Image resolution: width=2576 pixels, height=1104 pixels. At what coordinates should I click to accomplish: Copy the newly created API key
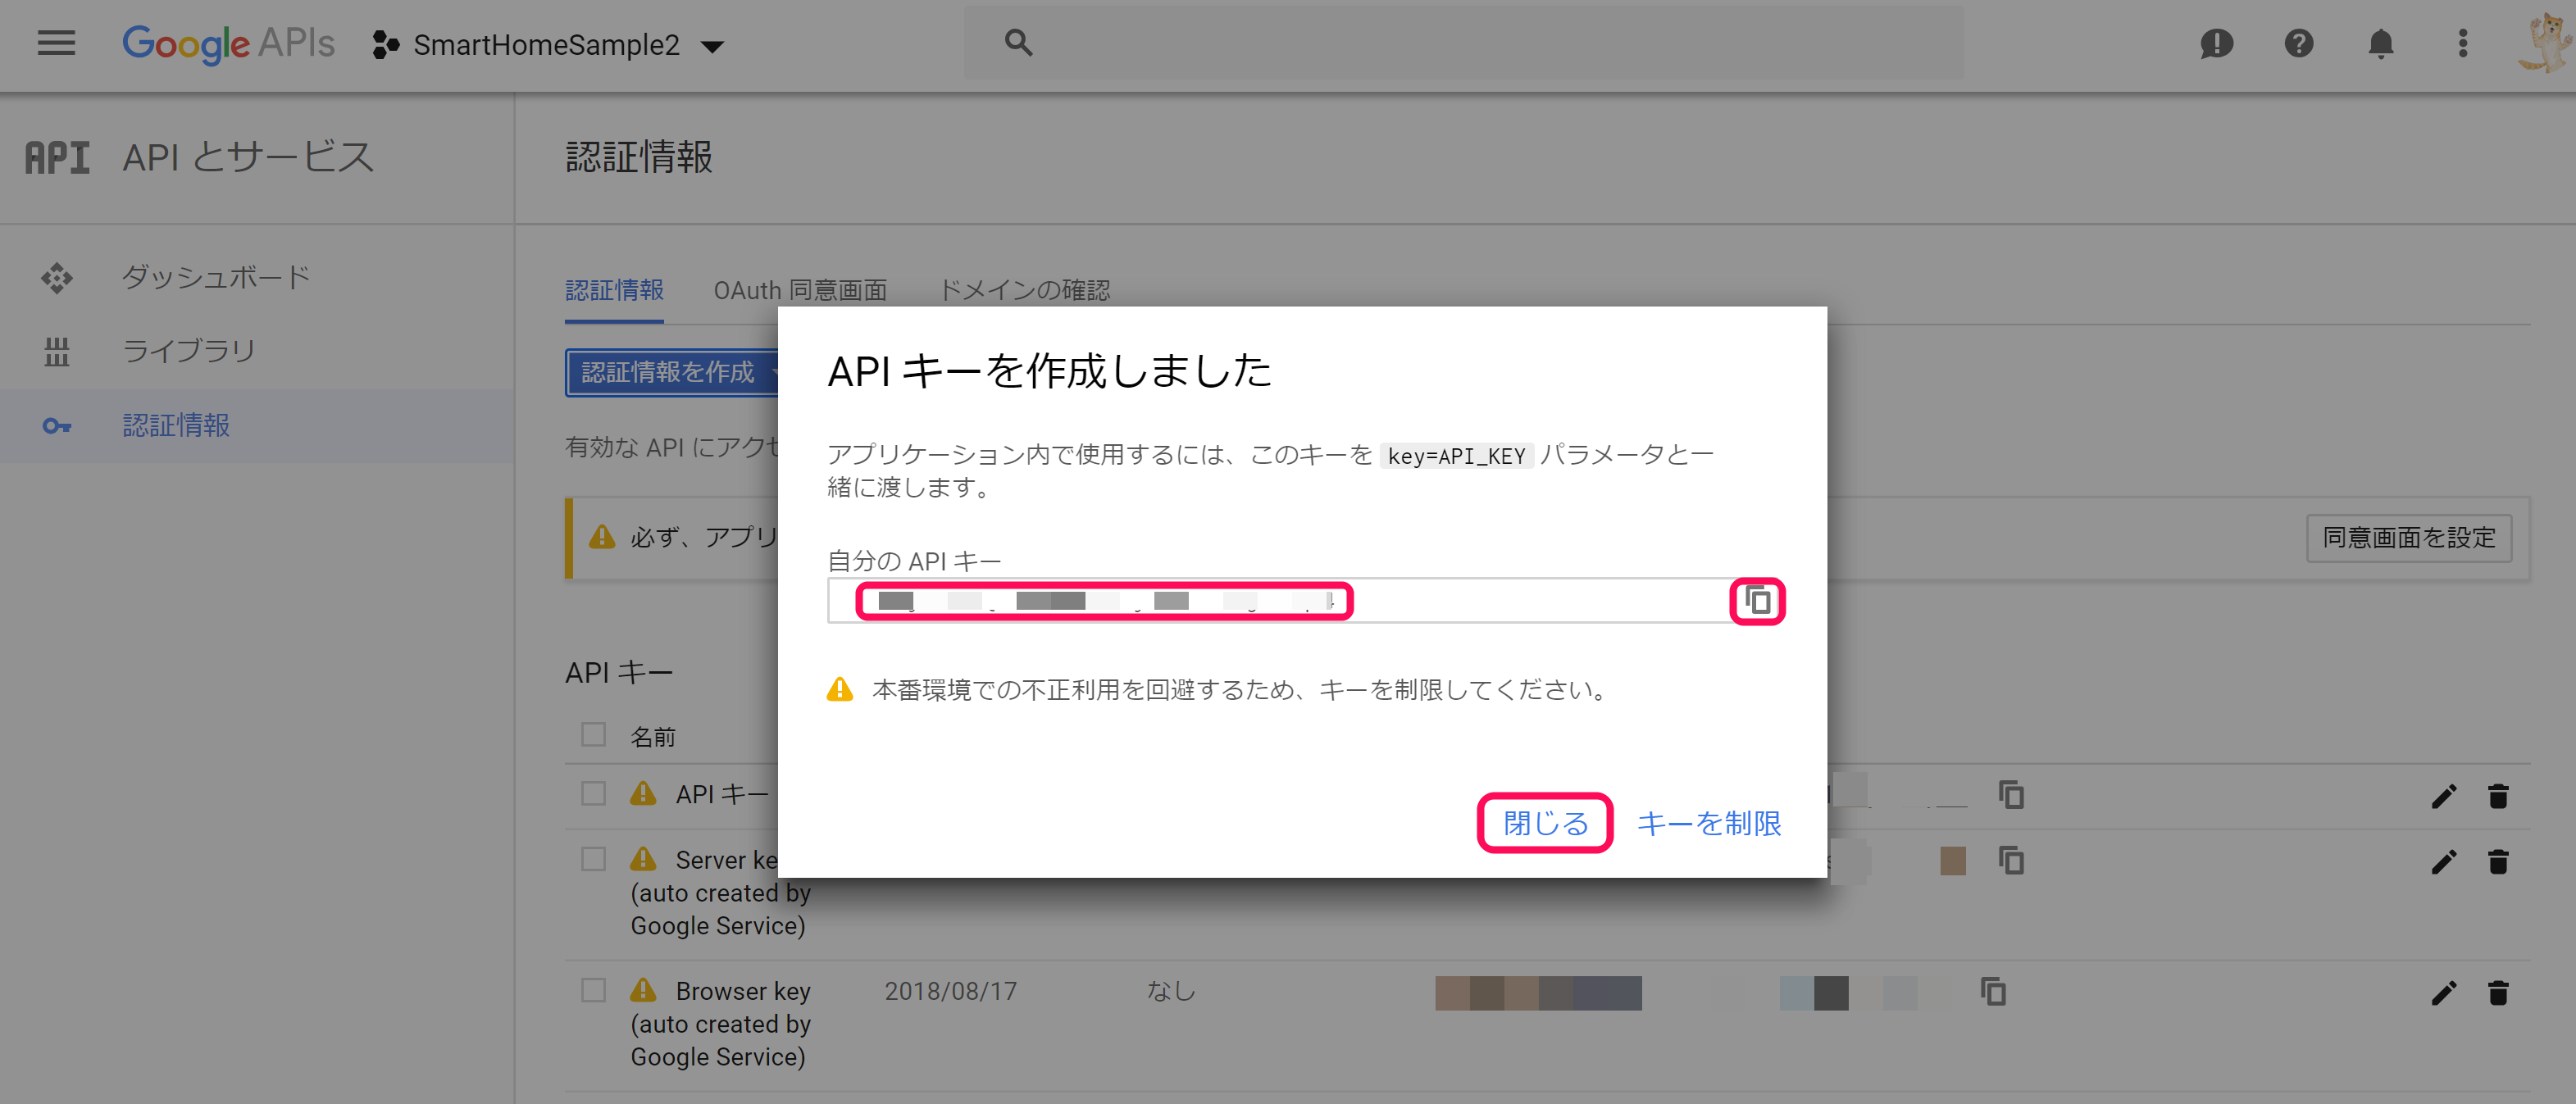1757,601
